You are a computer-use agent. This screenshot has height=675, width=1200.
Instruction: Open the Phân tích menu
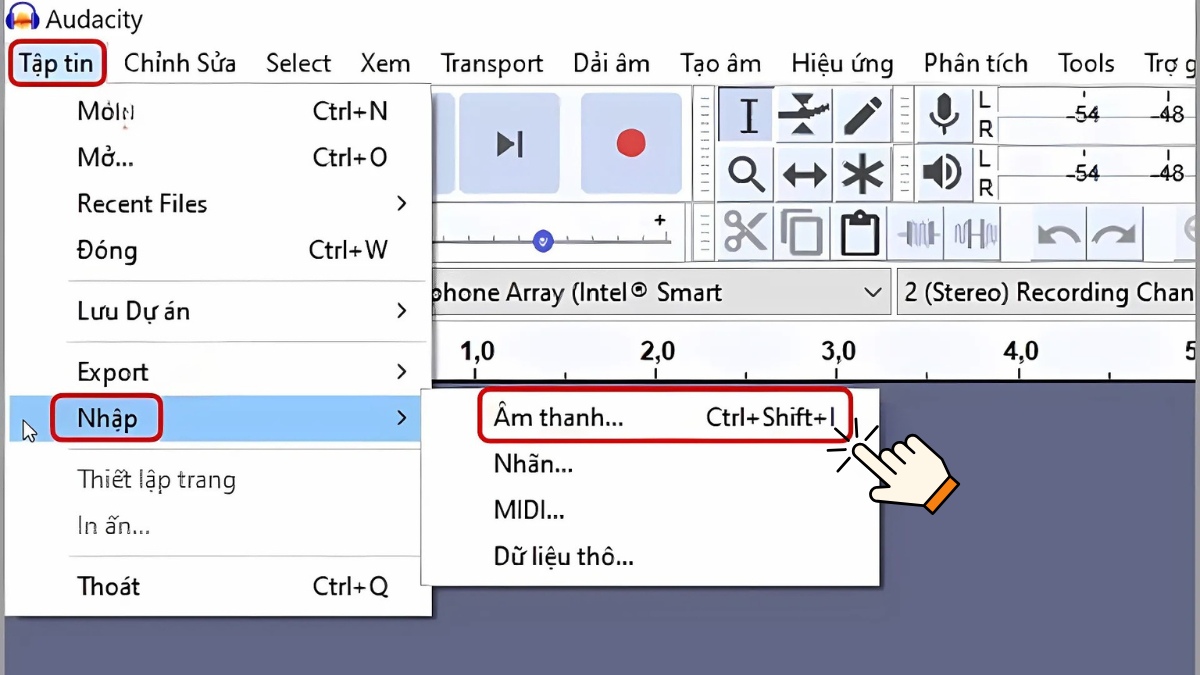[x=975, y=64]
